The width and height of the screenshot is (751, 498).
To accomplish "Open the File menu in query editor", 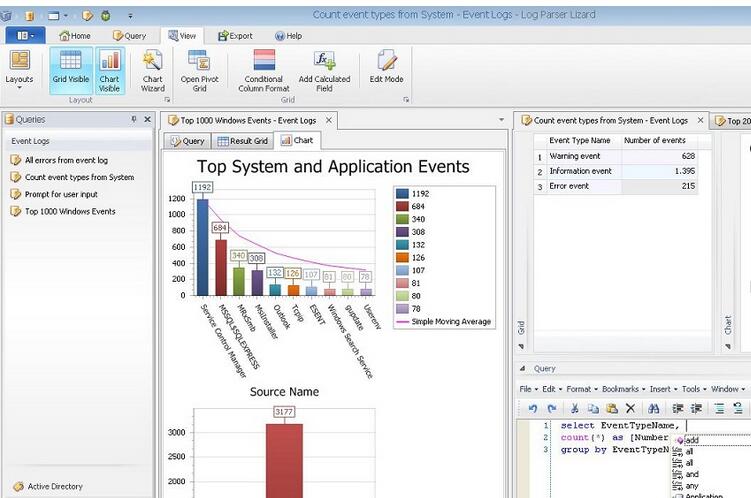I will tap(529, 389).
